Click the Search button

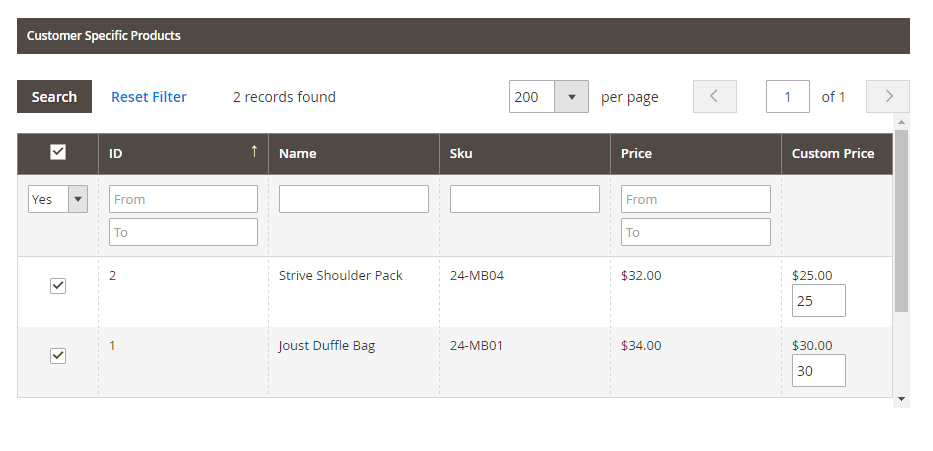[x=54, y=97]
